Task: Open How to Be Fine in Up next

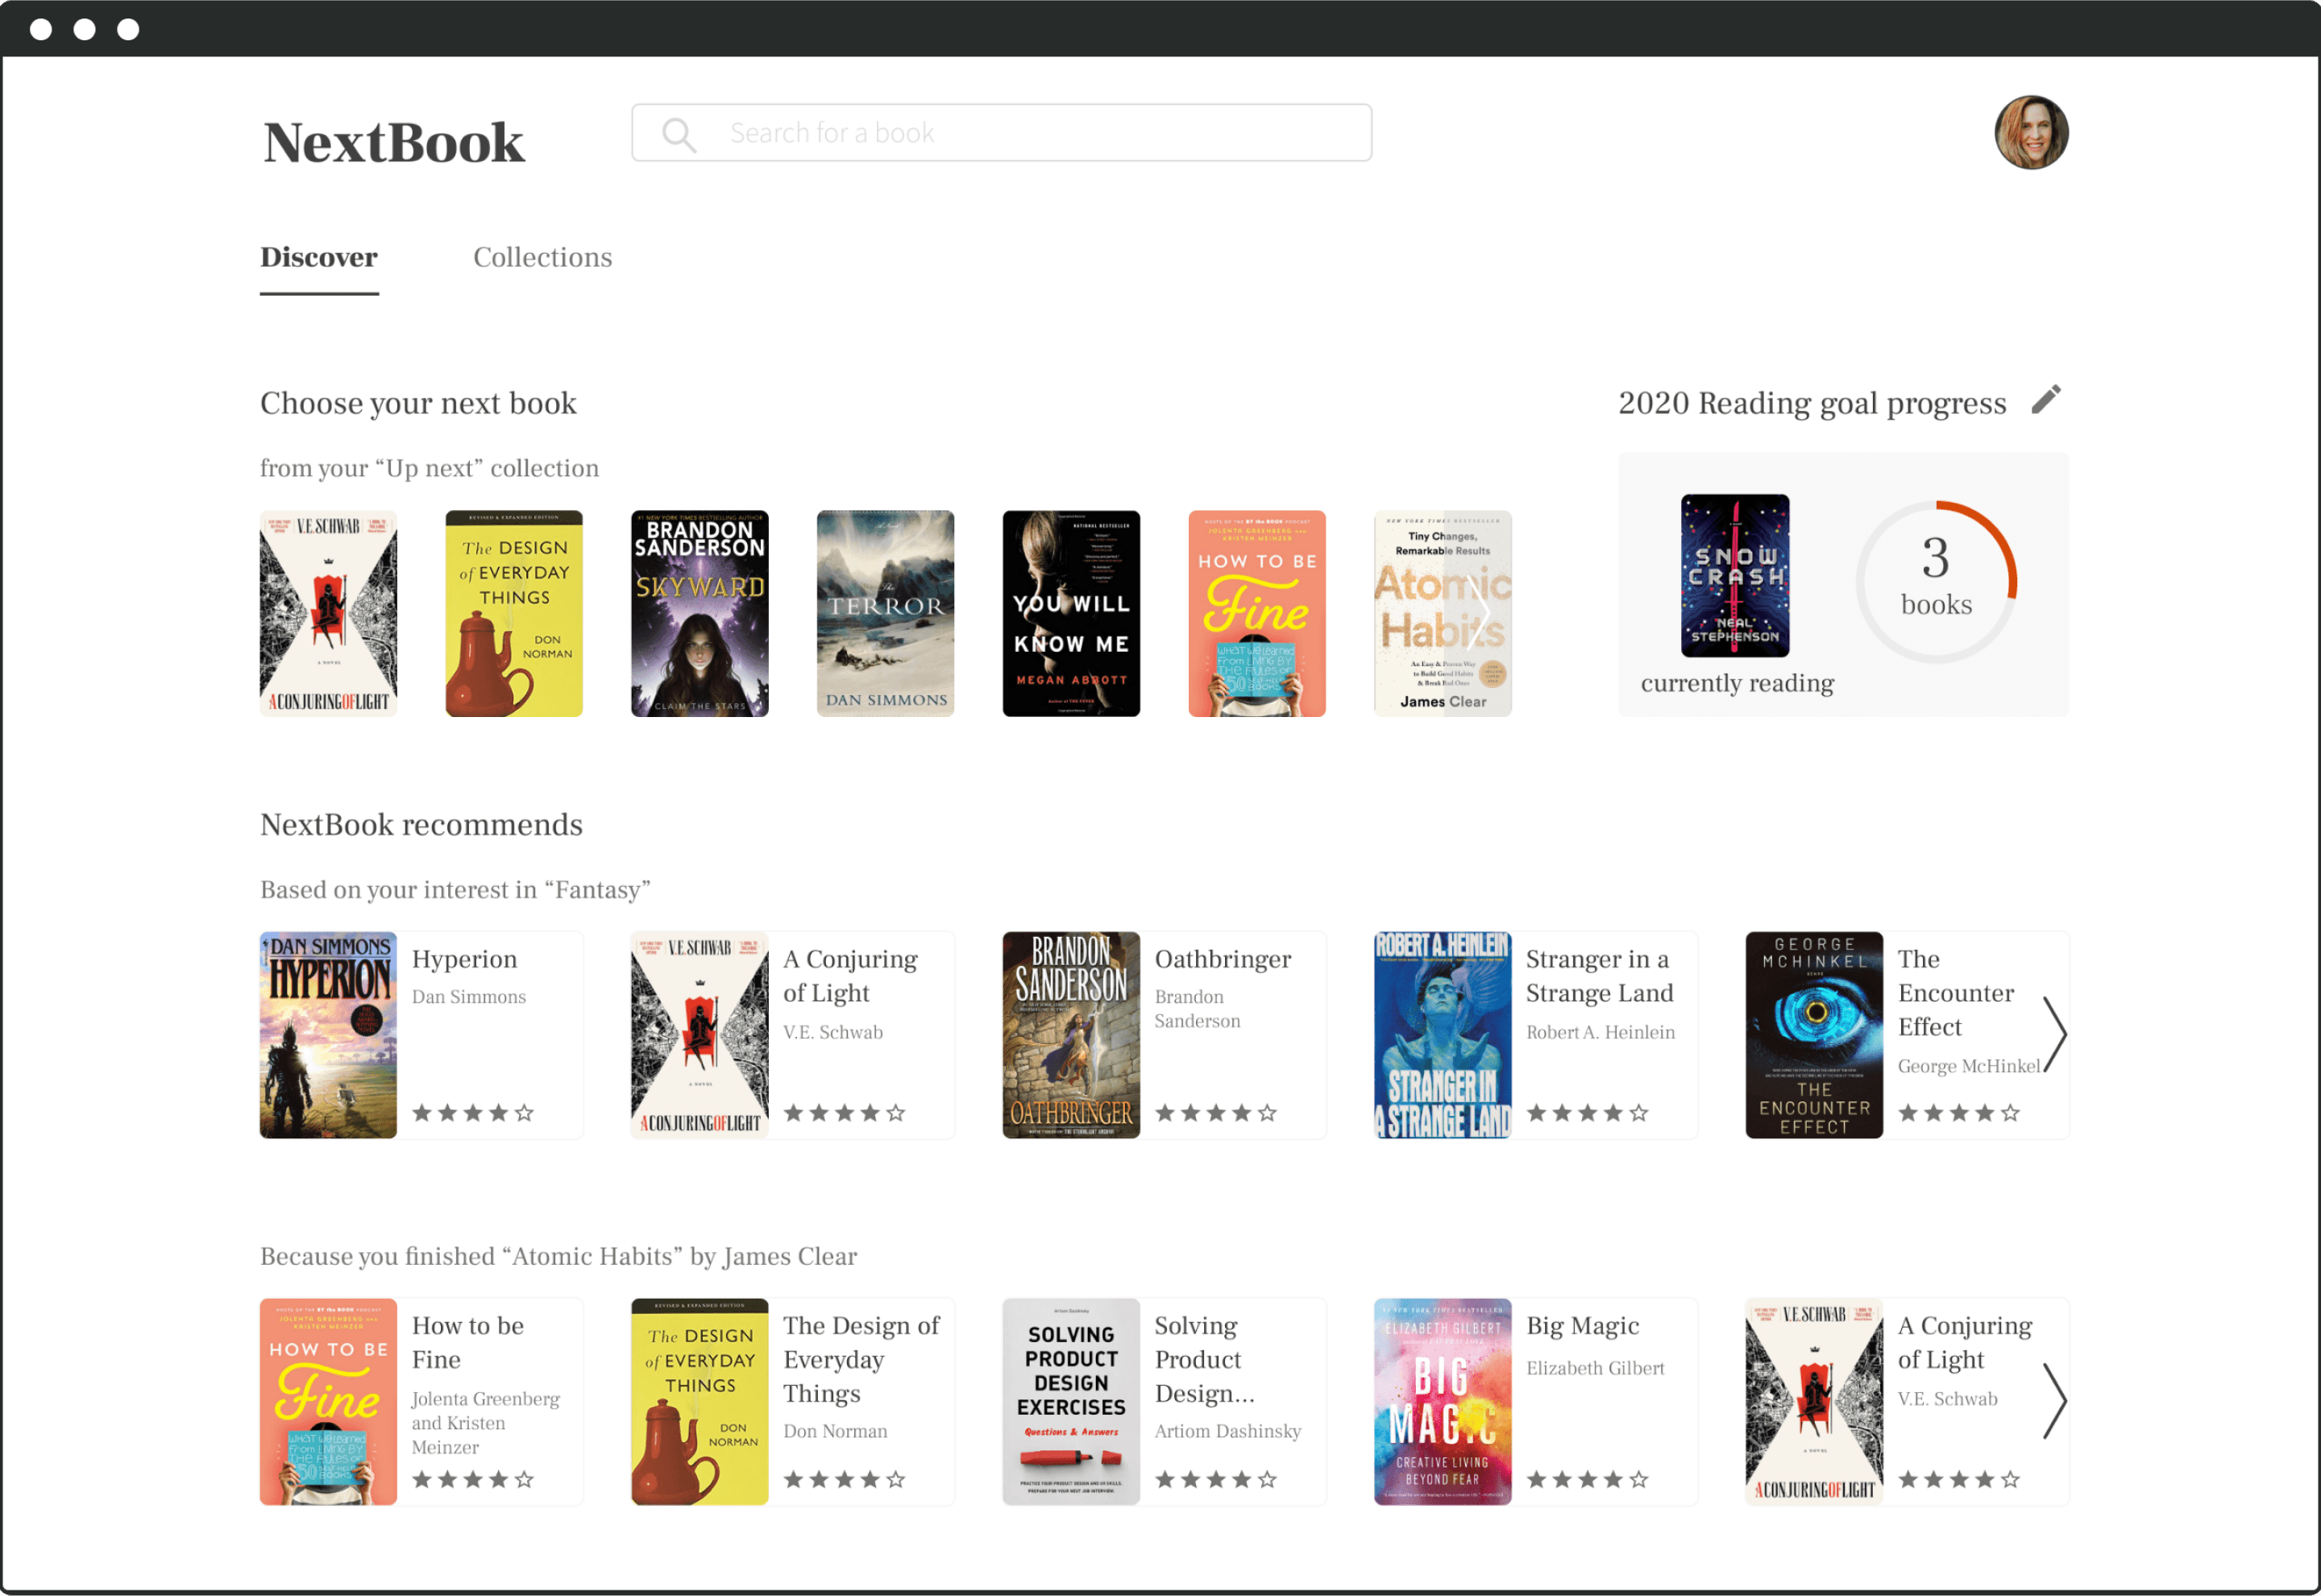Action: 1257,613
